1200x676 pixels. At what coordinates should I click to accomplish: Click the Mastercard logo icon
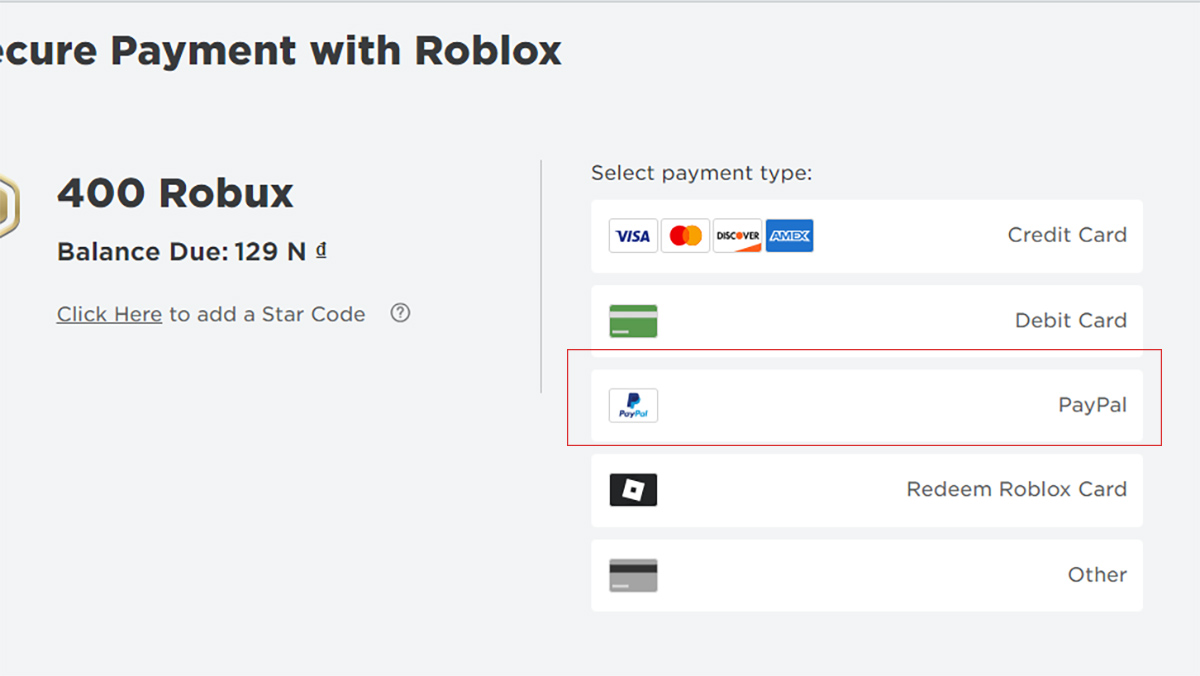[x=685, y=235]
